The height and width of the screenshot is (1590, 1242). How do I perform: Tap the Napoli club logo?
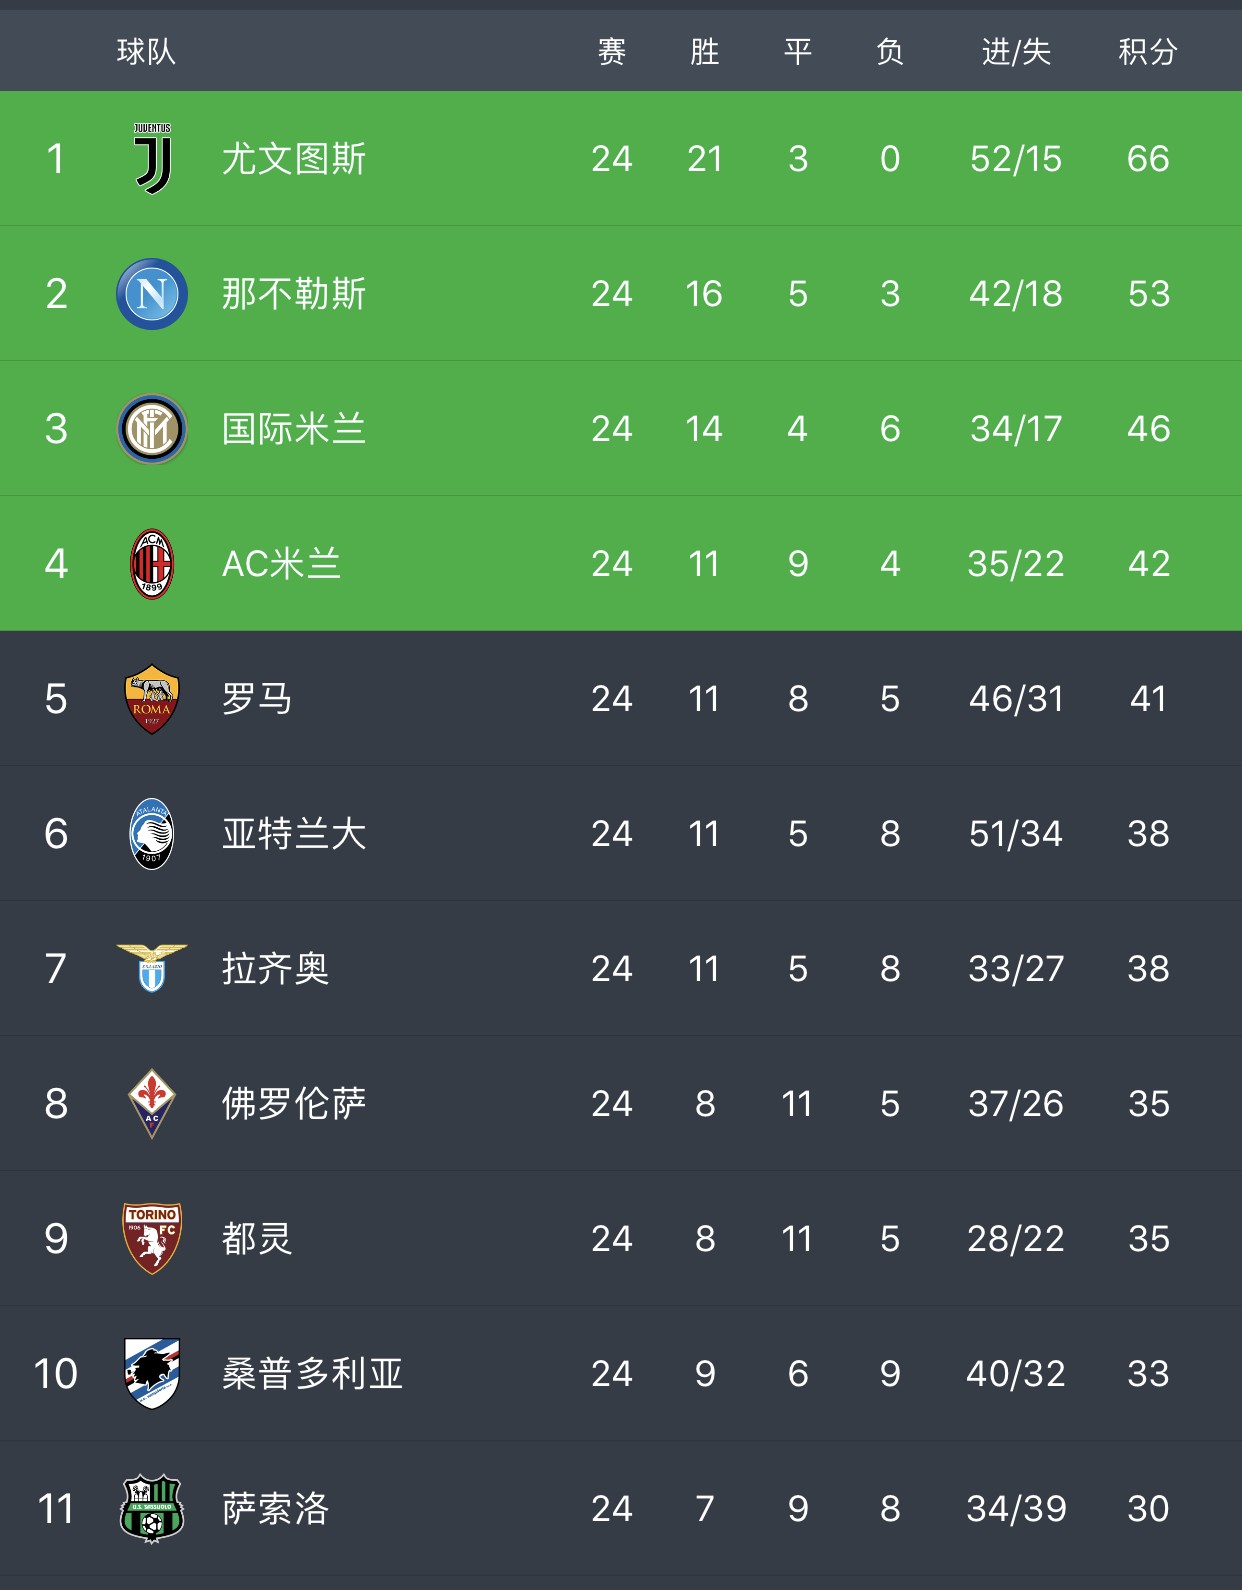[152, 294]
